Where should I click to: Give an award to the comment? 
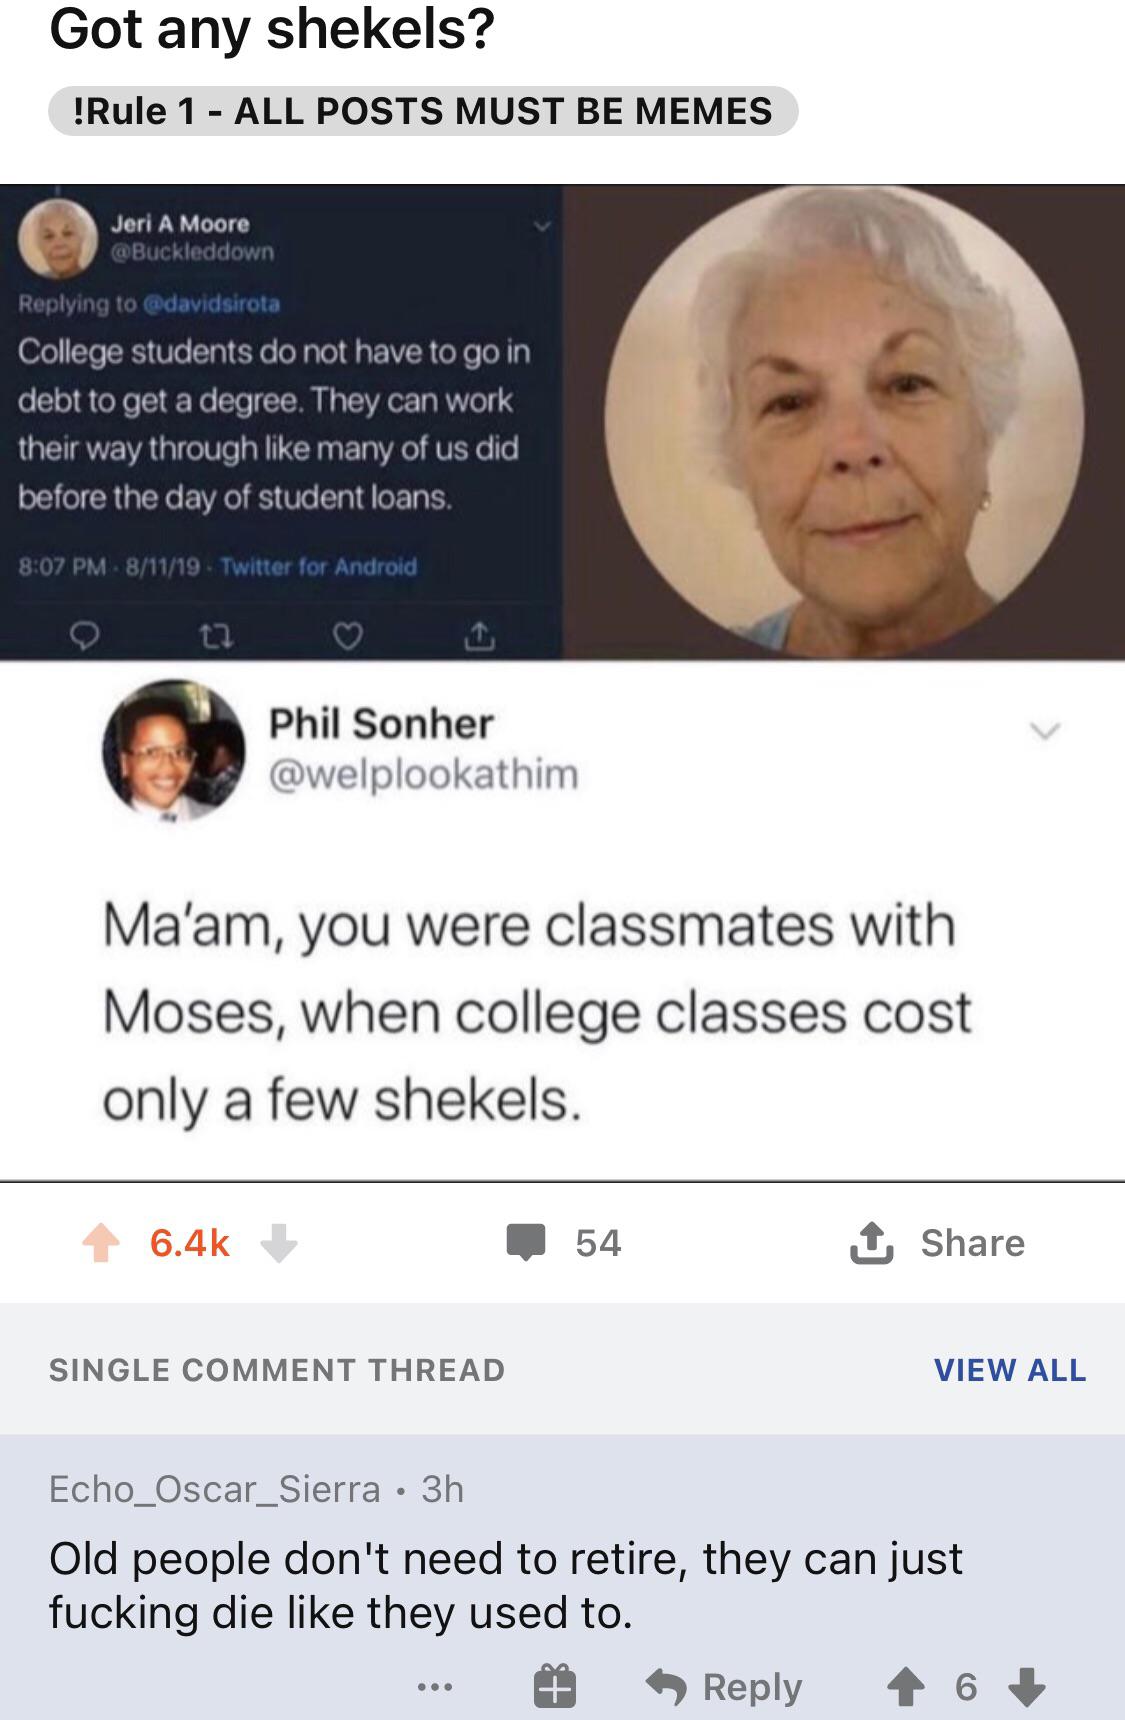[553, 1687]
